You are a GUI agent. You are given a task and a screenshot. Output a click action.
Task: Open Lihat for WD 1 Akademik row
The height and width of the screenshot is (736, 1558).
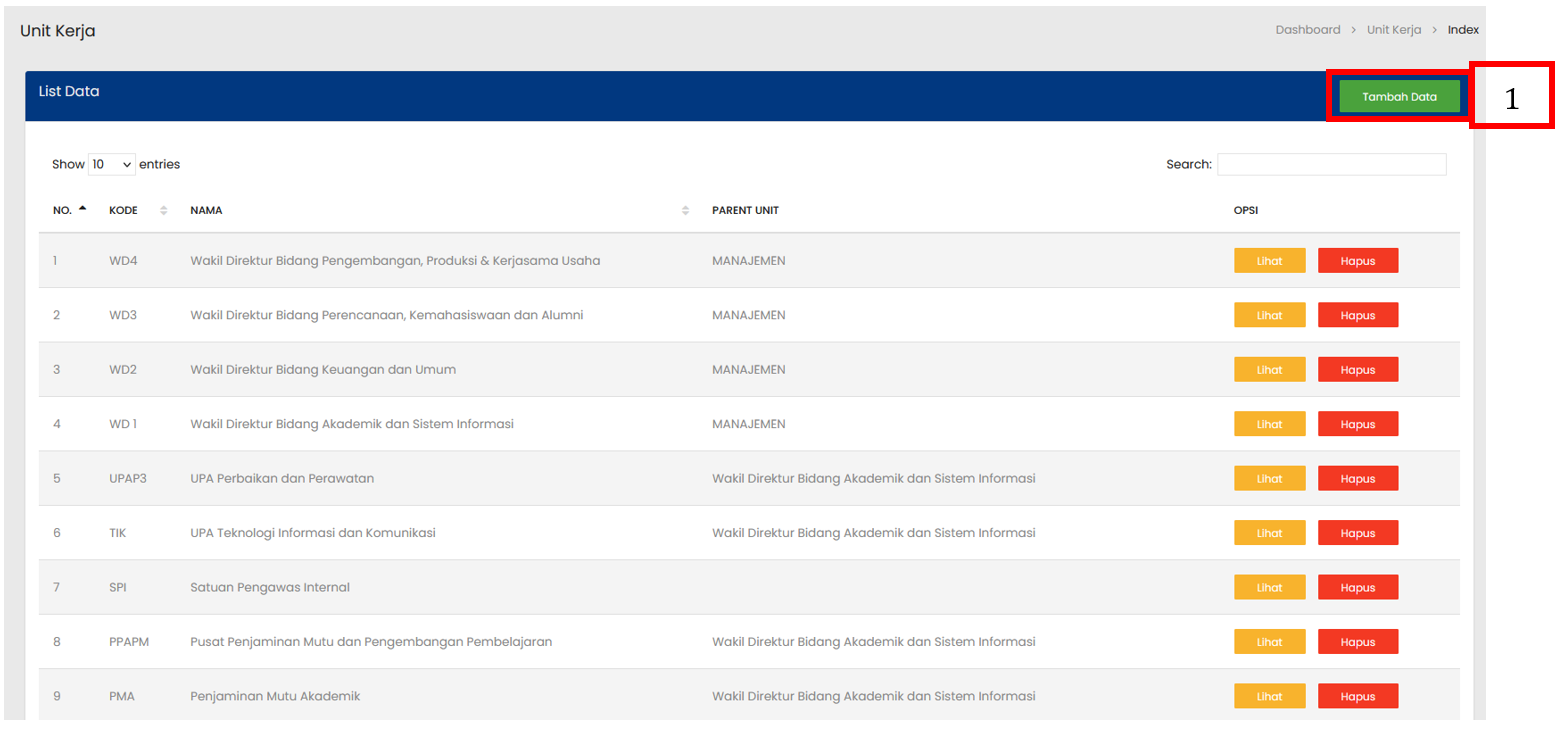[x=1269, y=424]
